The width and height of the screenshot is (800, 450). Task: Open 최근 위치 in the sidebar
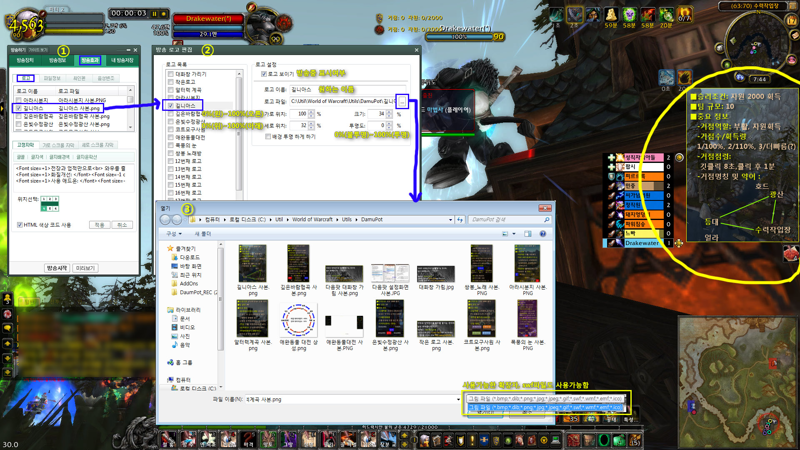pos(186,275)
